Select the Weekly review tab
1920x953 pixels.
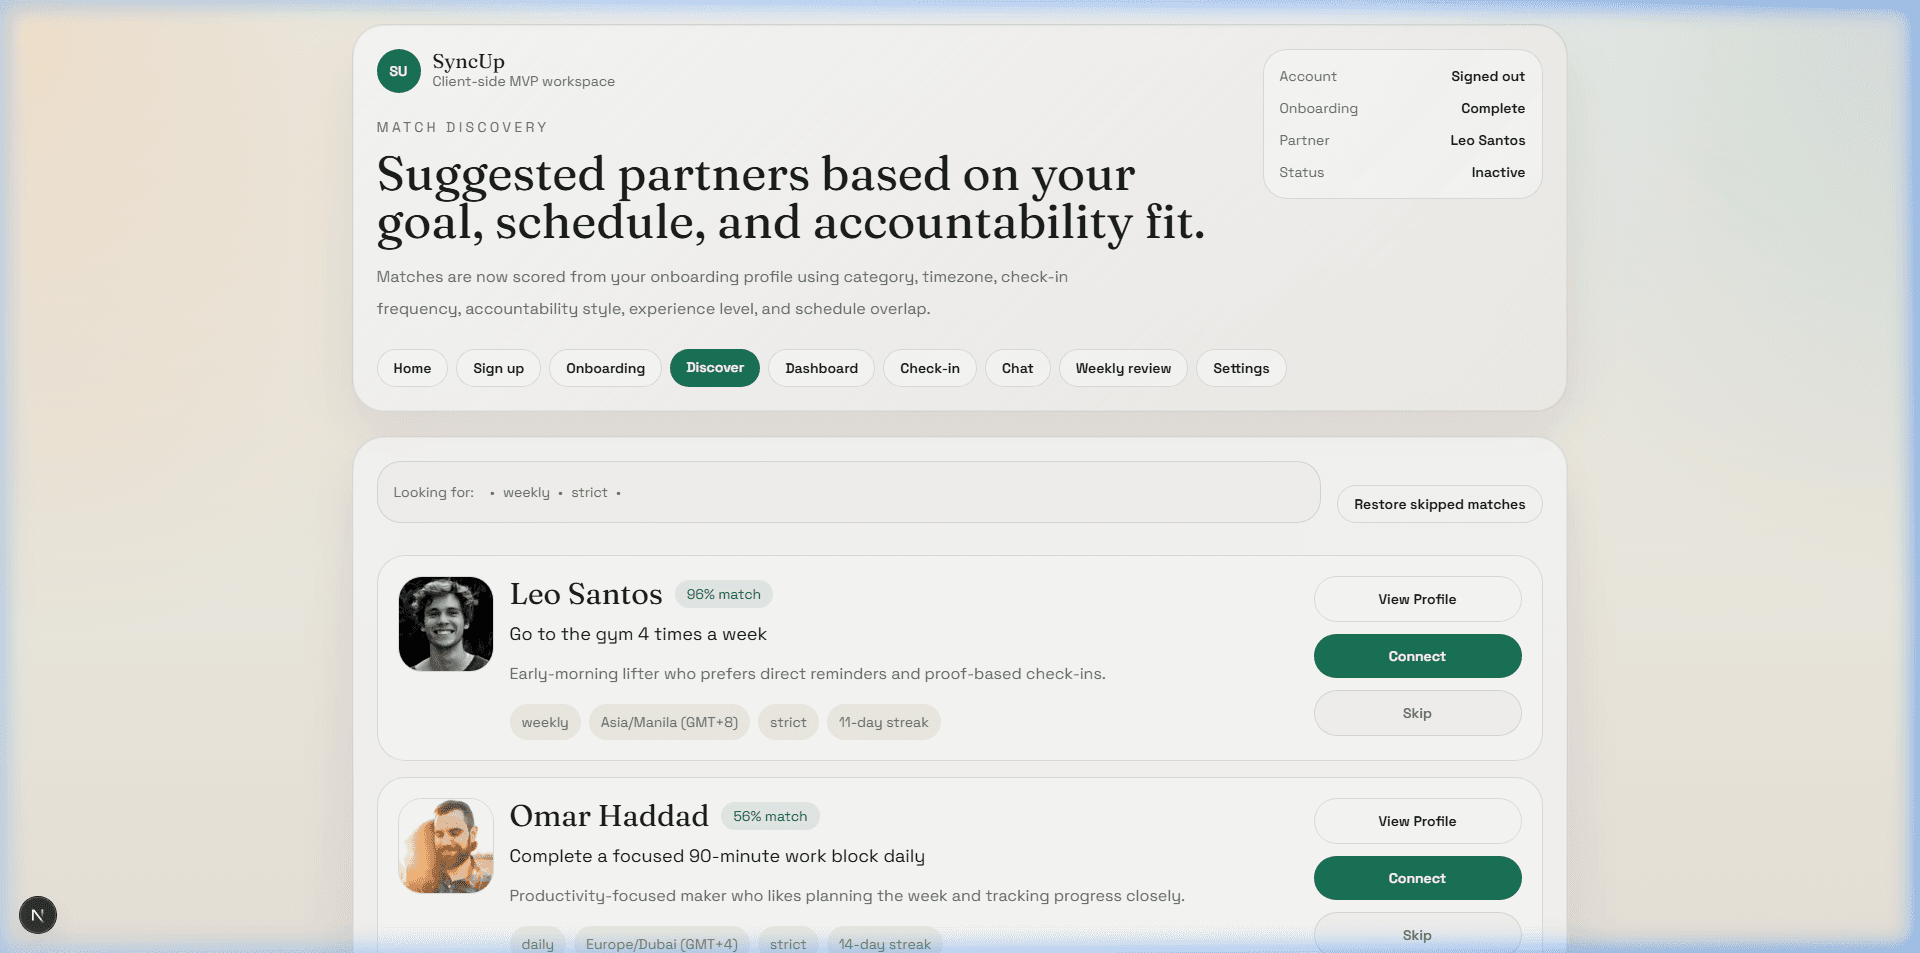[x=1123, y=368]
